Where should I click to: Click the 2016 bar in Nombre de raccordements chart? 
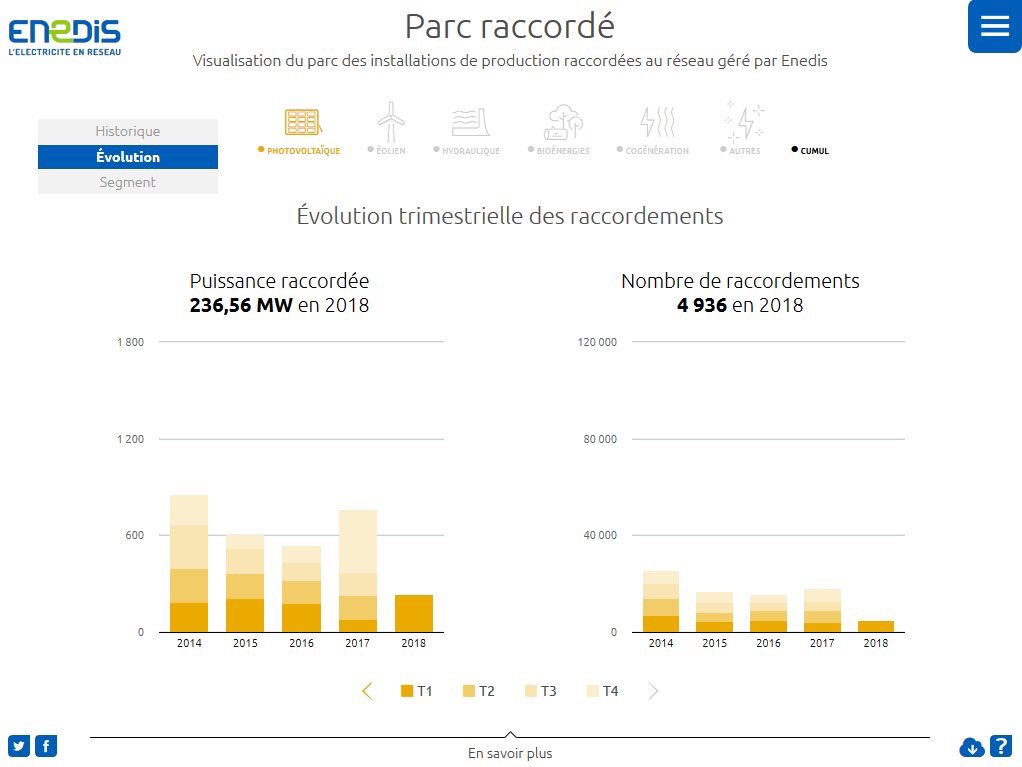pos(768,613)
